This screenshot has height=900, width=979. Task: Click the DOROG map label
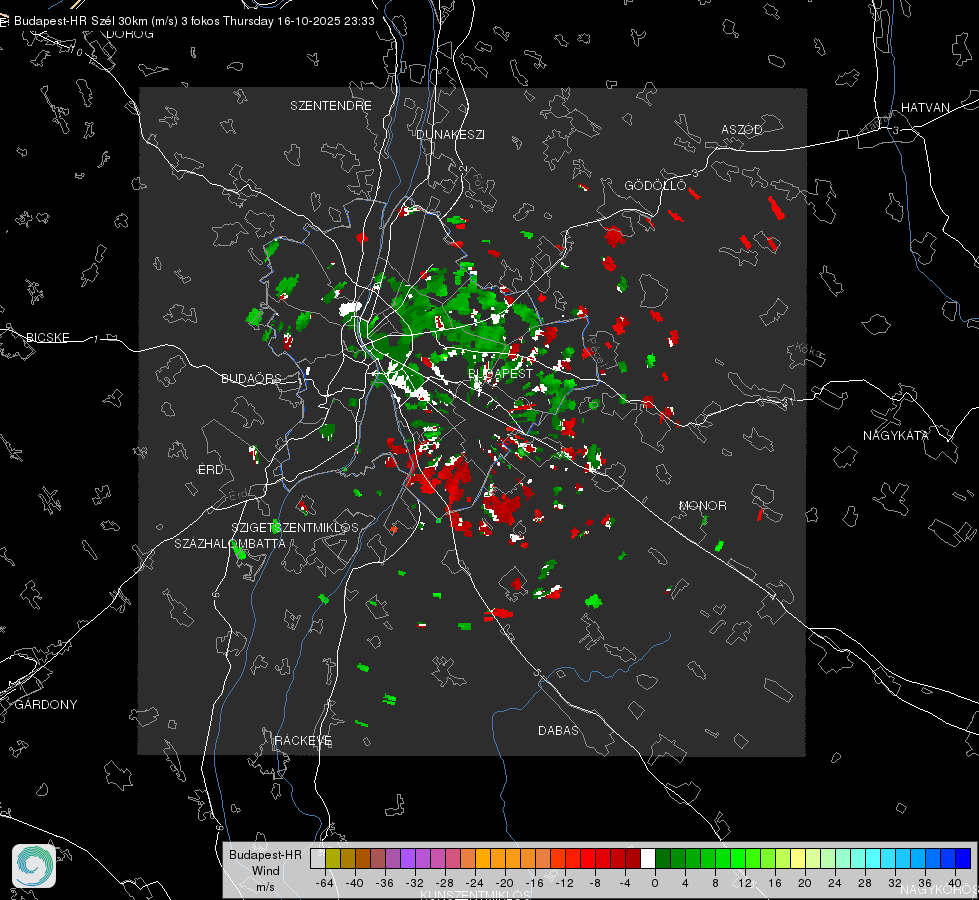[x=130, y=34]
